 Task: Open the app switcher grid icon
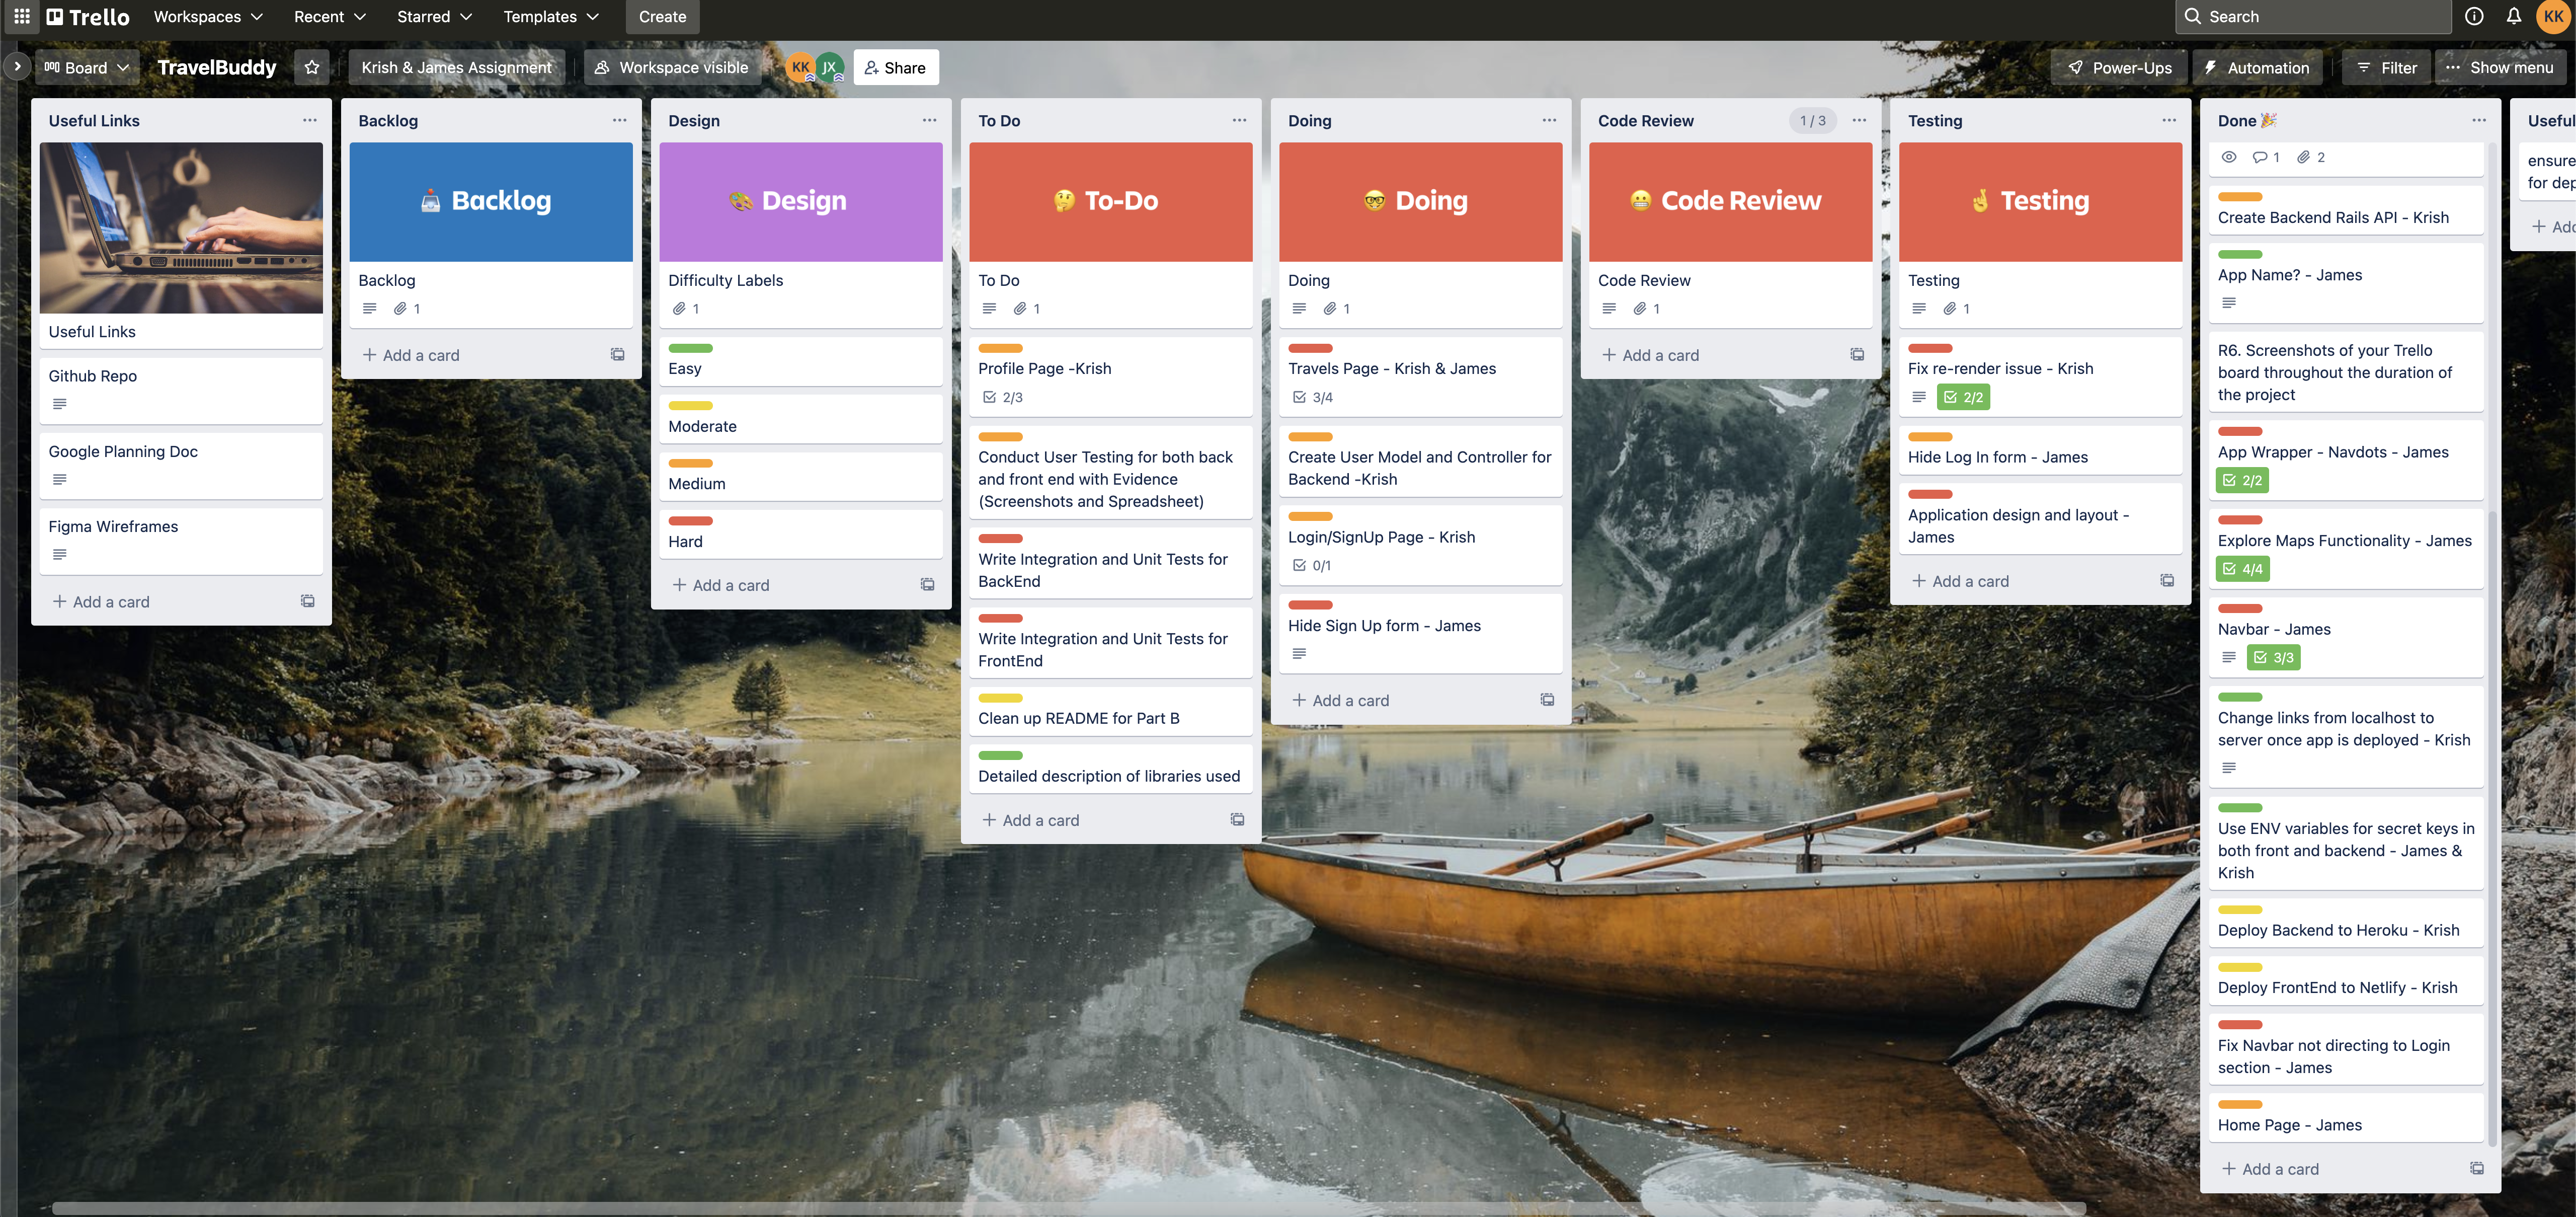[21, 16]
